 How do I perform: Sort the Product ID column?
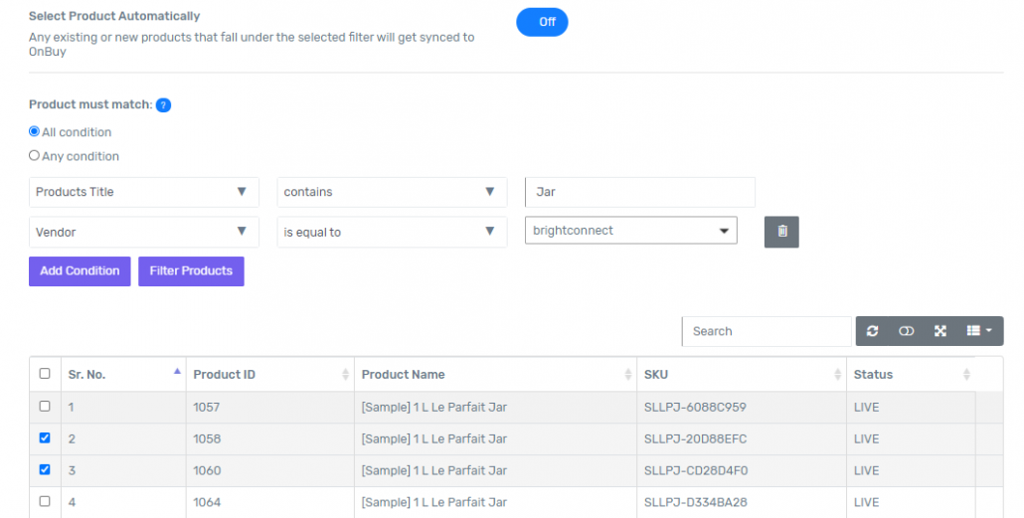[x=345, y=374]
